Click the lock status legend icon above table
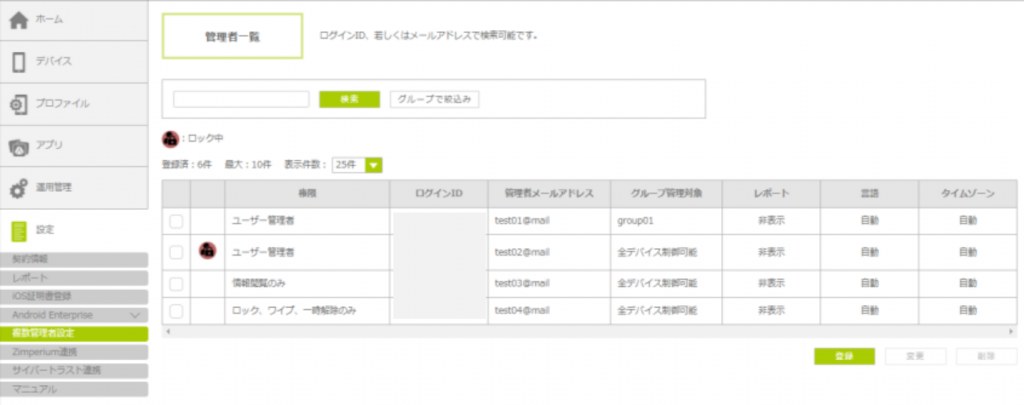The image size is (1024, 405). click(170, 138)
